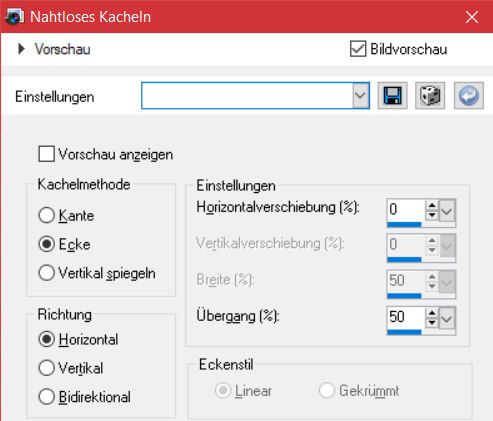
Task: Save the preset with the floppy disk icon
Action: coord(392,96)
